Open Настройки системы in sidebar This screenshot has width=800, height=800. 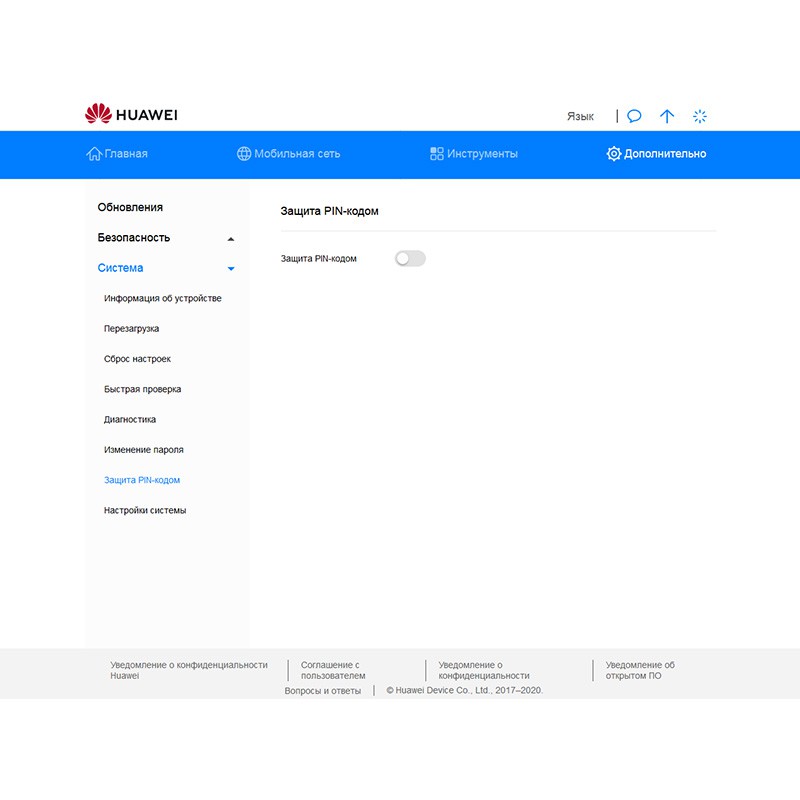coord(145,510)
